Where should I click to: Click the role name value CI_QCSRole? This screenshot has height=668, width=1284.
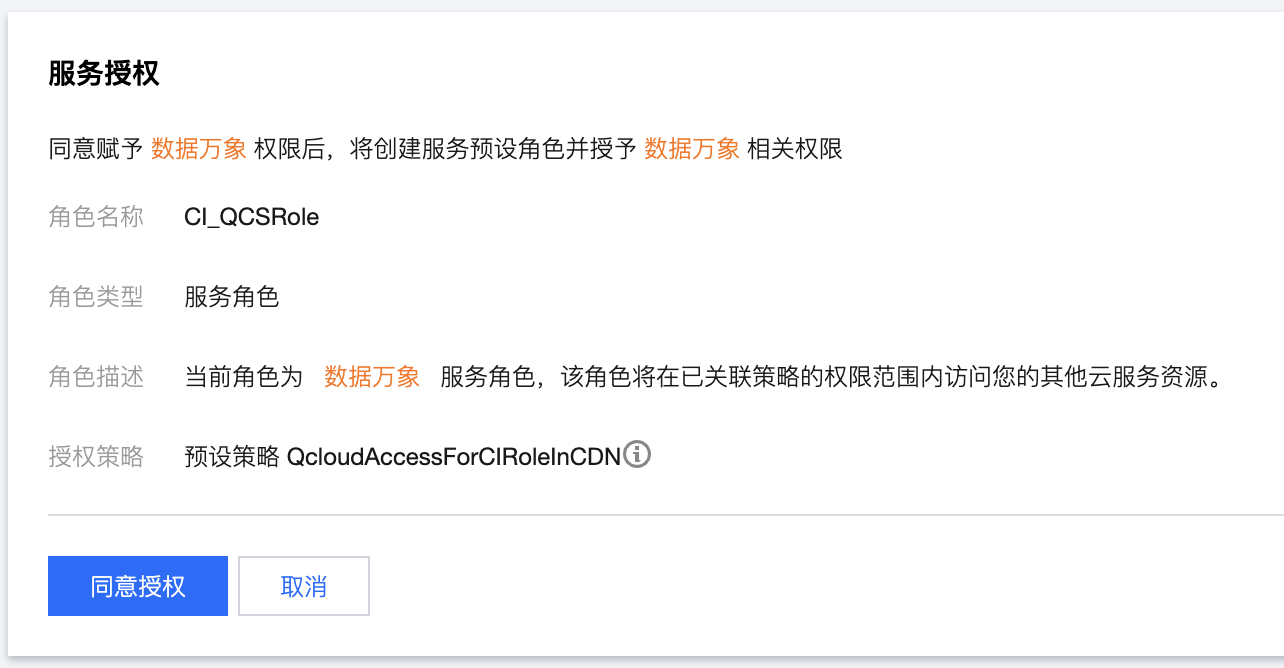pos(252,217)
